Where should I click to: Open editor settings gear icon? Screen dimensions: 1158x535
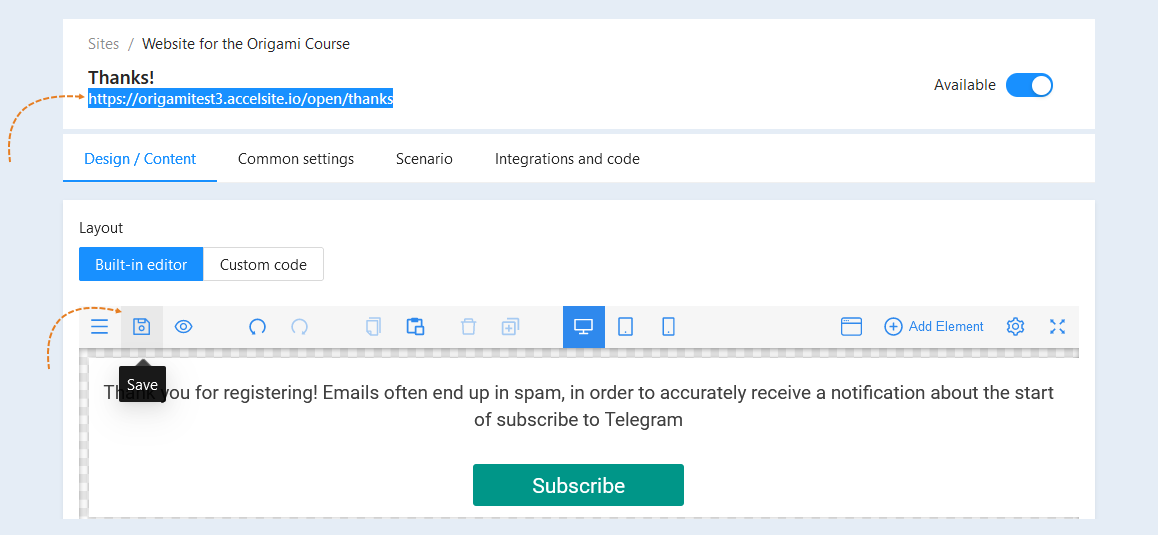tap(1015, 327)
